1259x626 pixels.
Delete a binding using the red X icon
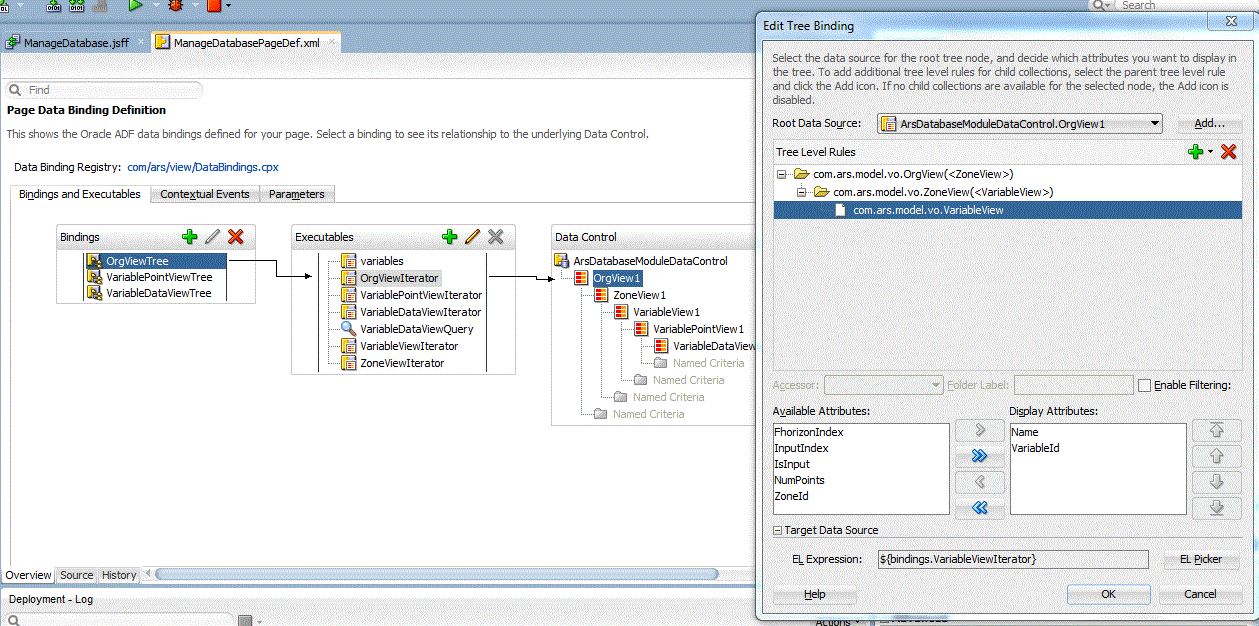click(x=235, y=238)
